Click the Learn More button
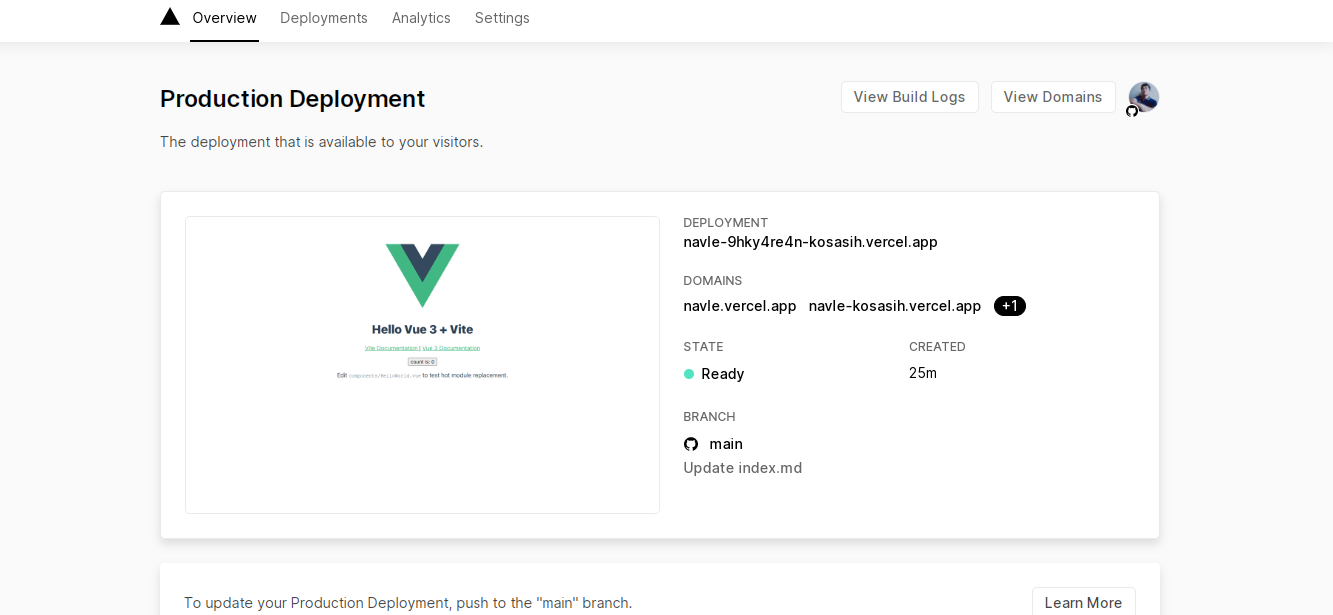 click(x=1083, y=602)
